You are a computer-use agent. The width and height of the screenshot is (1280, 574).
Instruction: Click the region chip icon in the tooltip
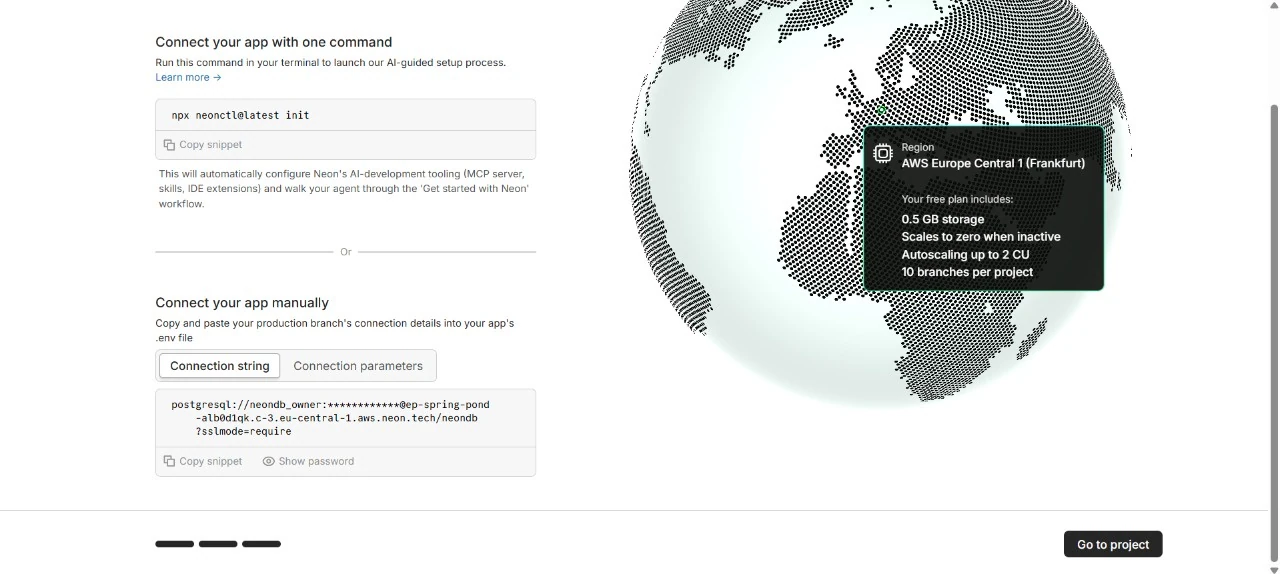coord(883,153)
